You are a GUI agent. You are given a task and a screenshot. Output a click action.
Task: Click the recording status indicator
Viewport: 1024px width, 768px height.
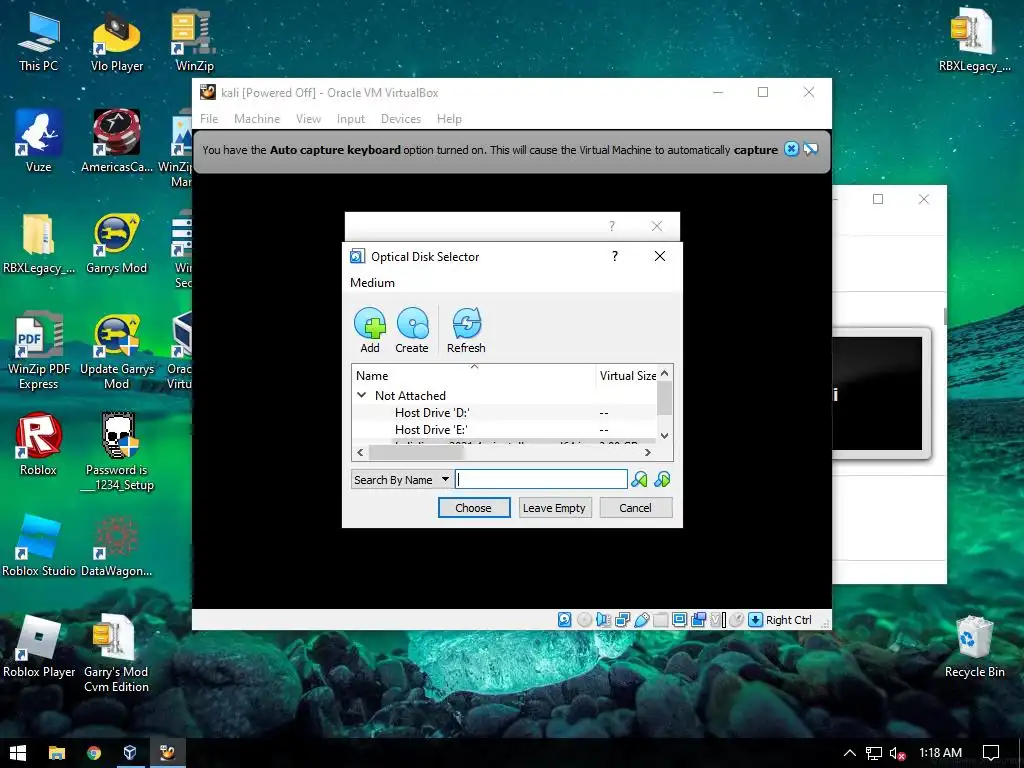click(x=698, y=620)
